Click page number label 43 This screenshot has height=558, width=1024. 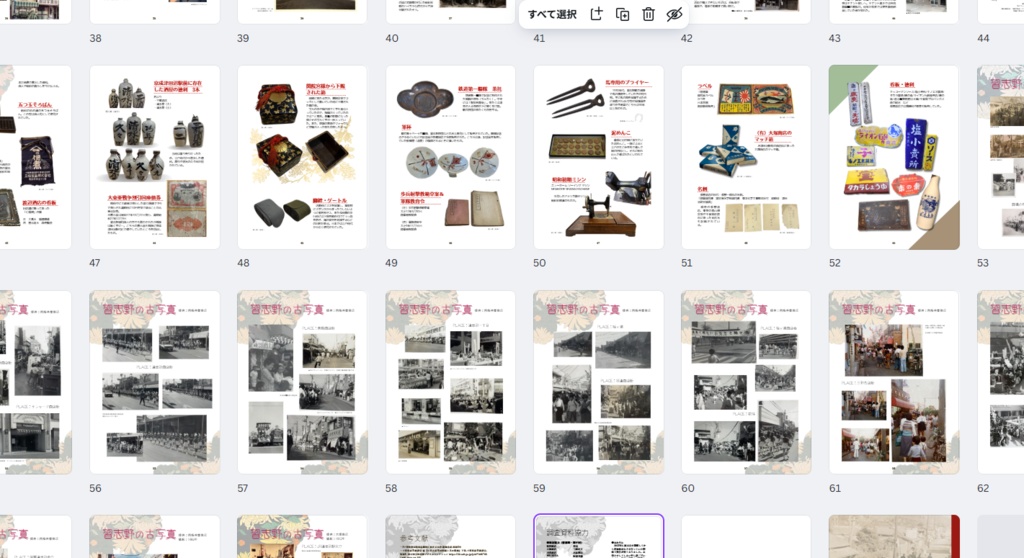(x=835, y=39)
